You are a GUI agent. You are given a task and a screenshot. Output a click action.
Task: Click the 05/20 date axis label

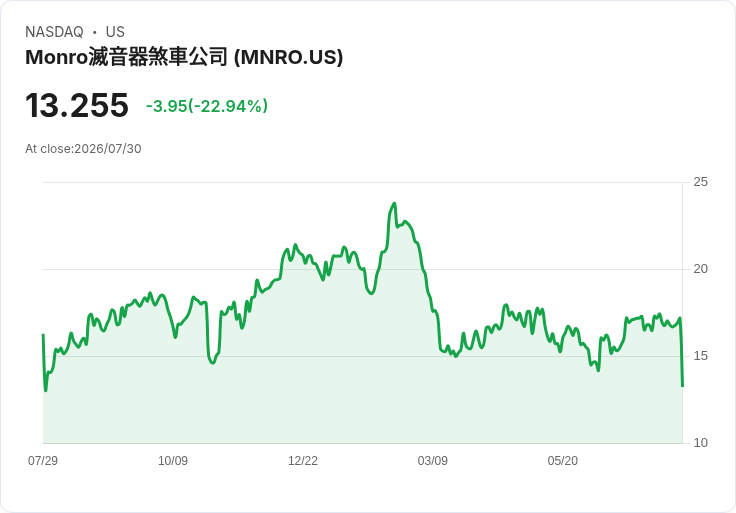[x=562, y=460]
